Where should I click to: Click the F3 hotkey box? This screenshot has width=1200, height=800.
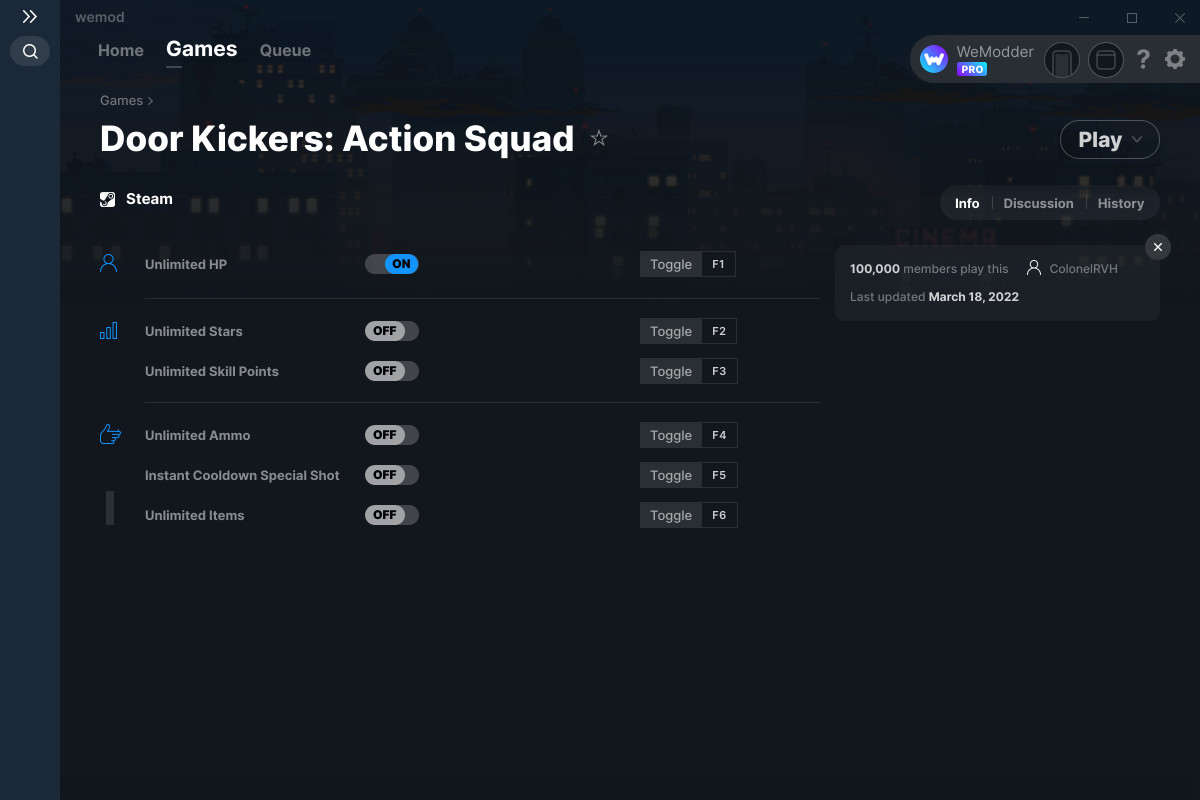click(719, 371)
